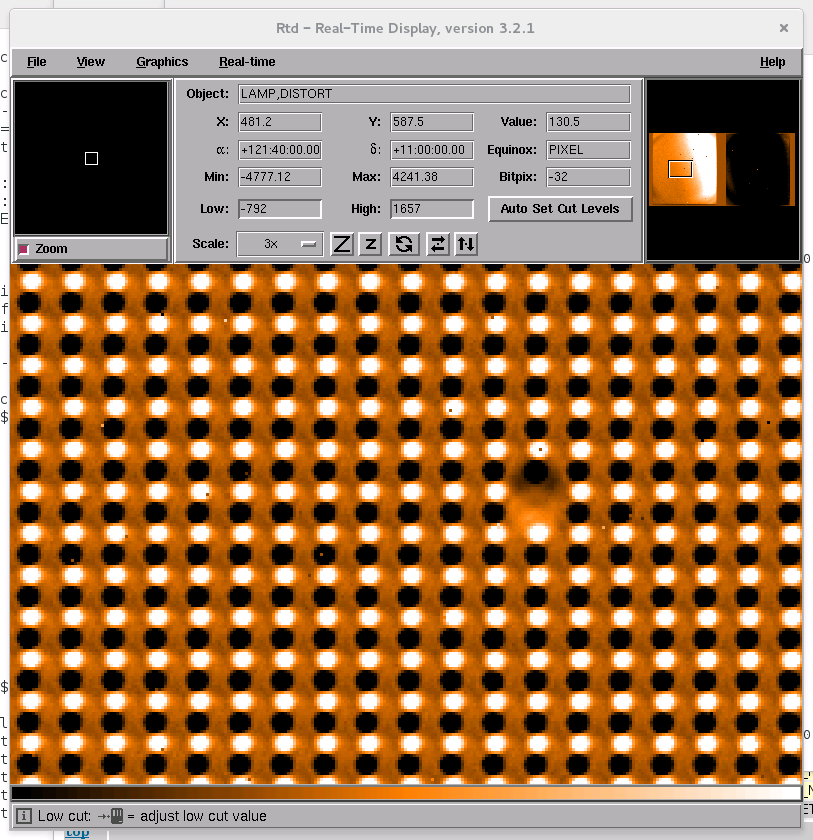Click the rotate image icon
Image resolution: width=813 pixels, height=840 pixels.
(x=404, y=244)
